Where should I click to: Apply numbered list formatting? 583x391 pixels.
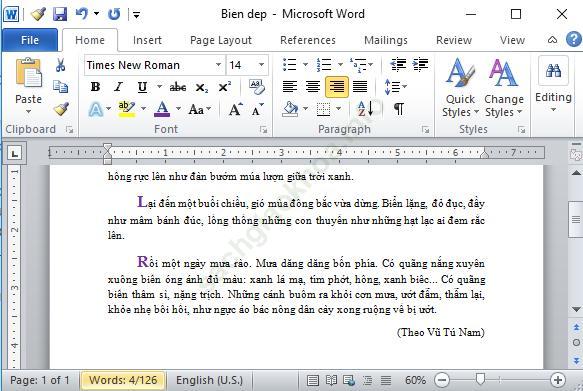coord(323,65)
